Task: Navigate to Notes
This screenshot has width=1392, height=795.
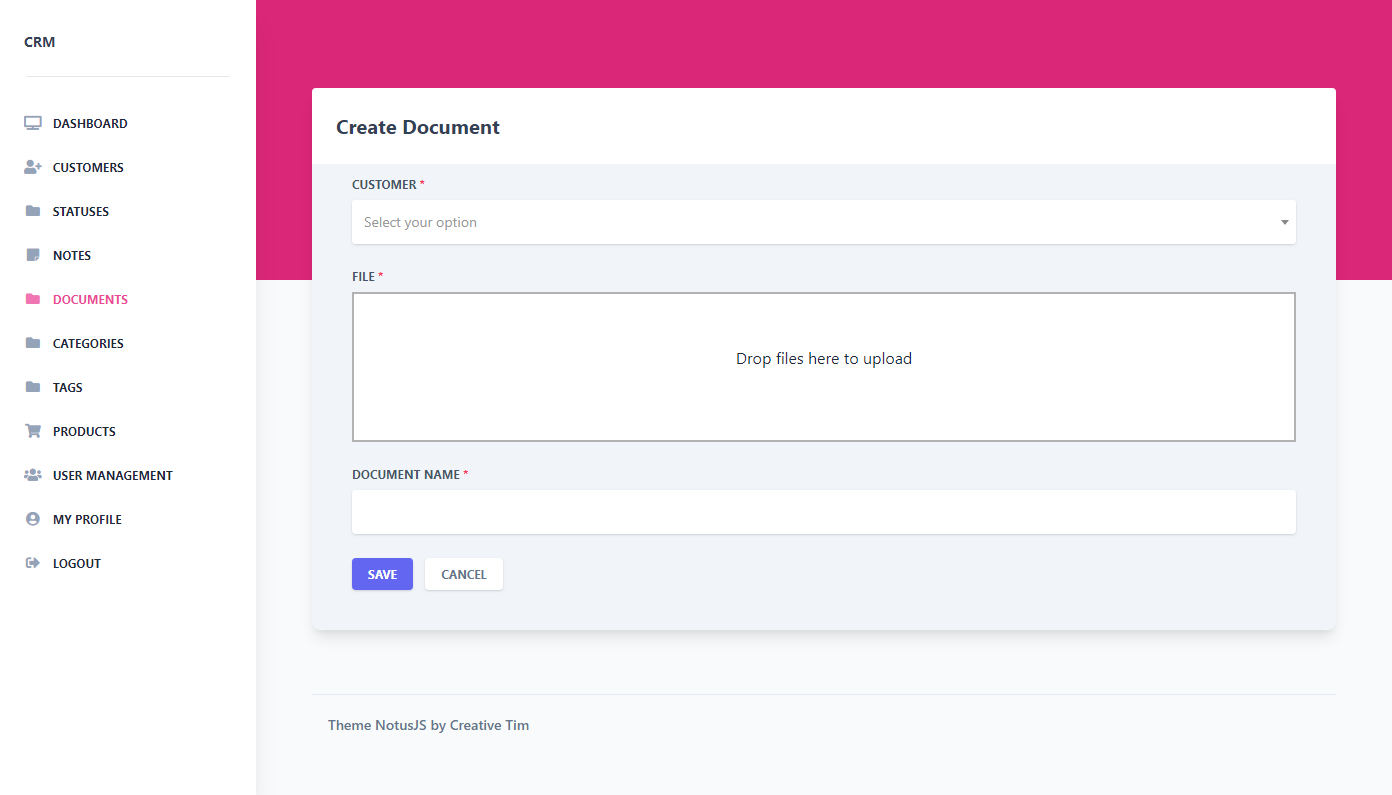Action: [x=72, y=256]
